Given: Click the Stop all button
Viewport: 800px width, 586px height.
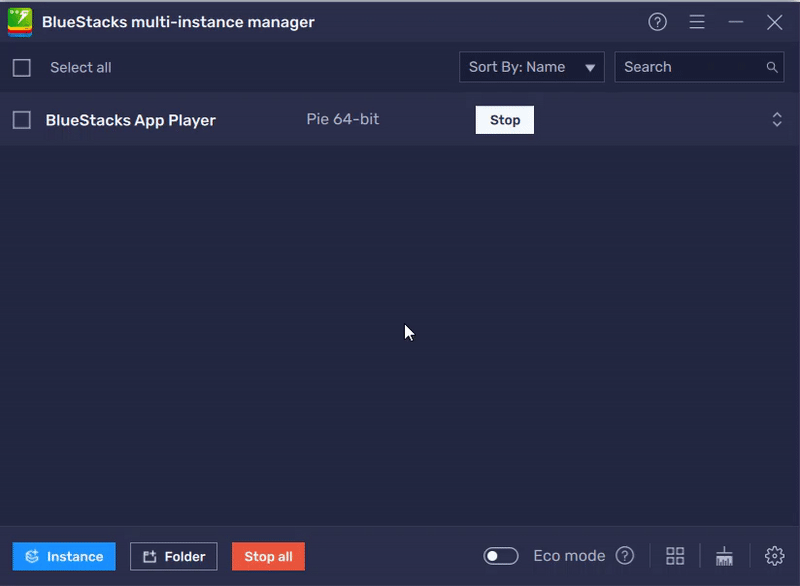Looking at the screenshot, I should coord(268,556).
